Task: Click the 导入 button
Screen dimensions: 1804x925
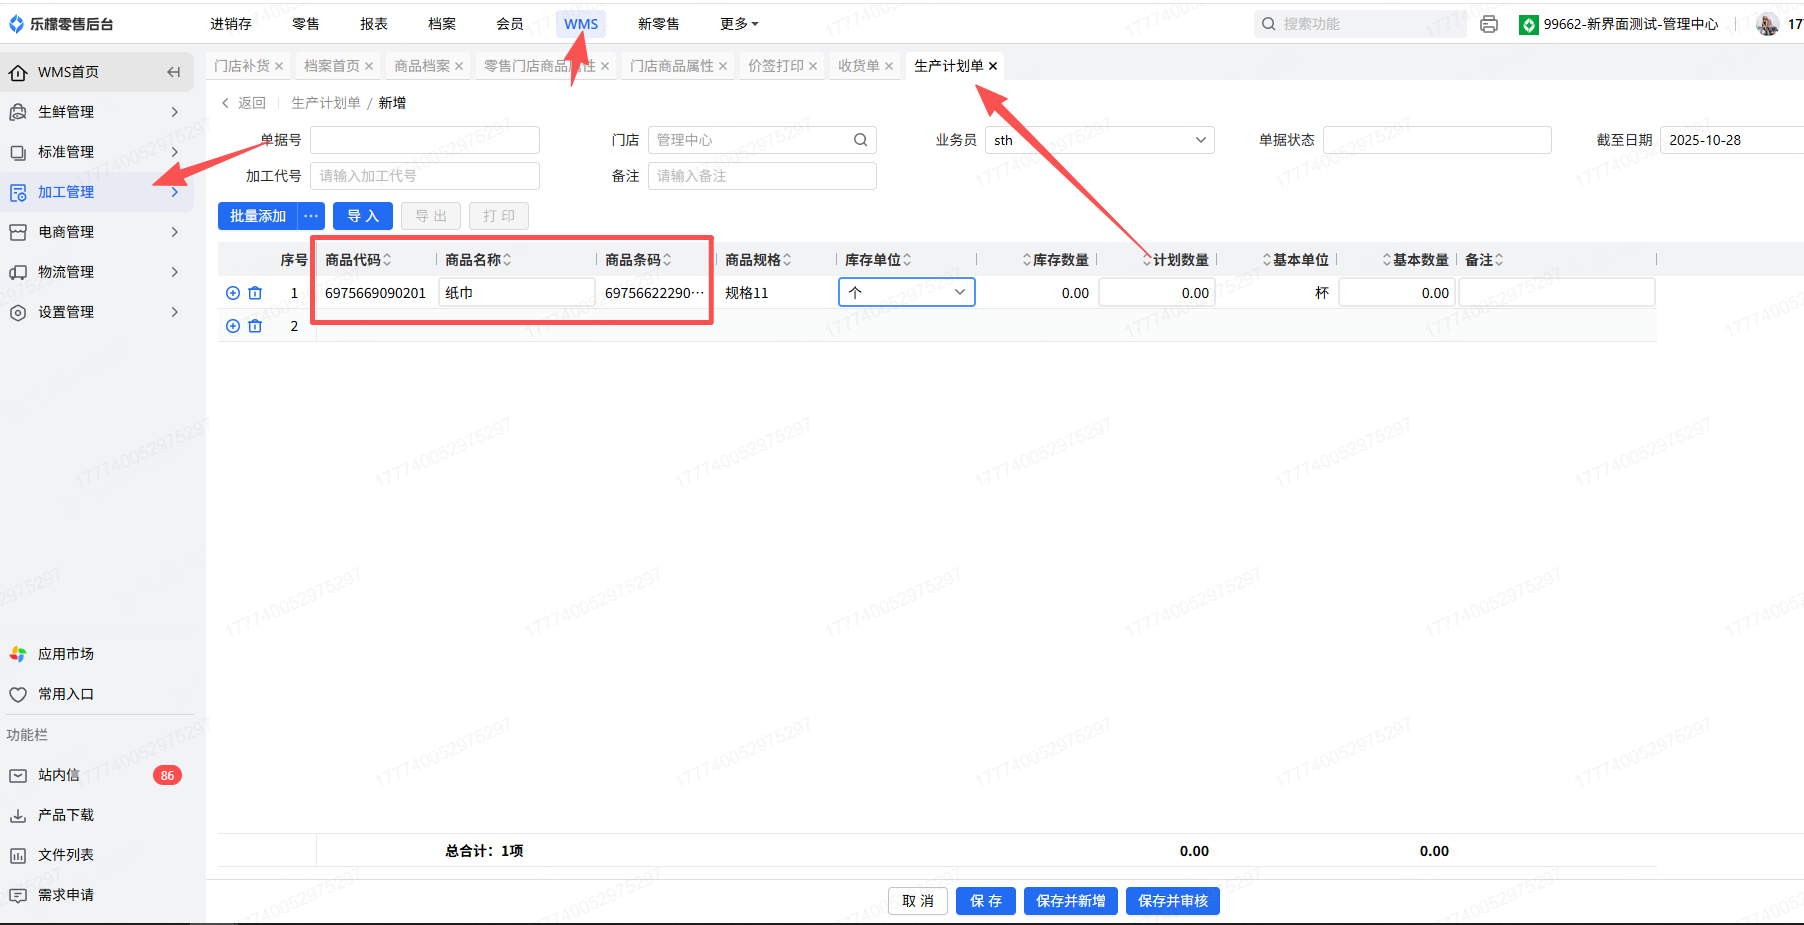Action: coord(363,216)
